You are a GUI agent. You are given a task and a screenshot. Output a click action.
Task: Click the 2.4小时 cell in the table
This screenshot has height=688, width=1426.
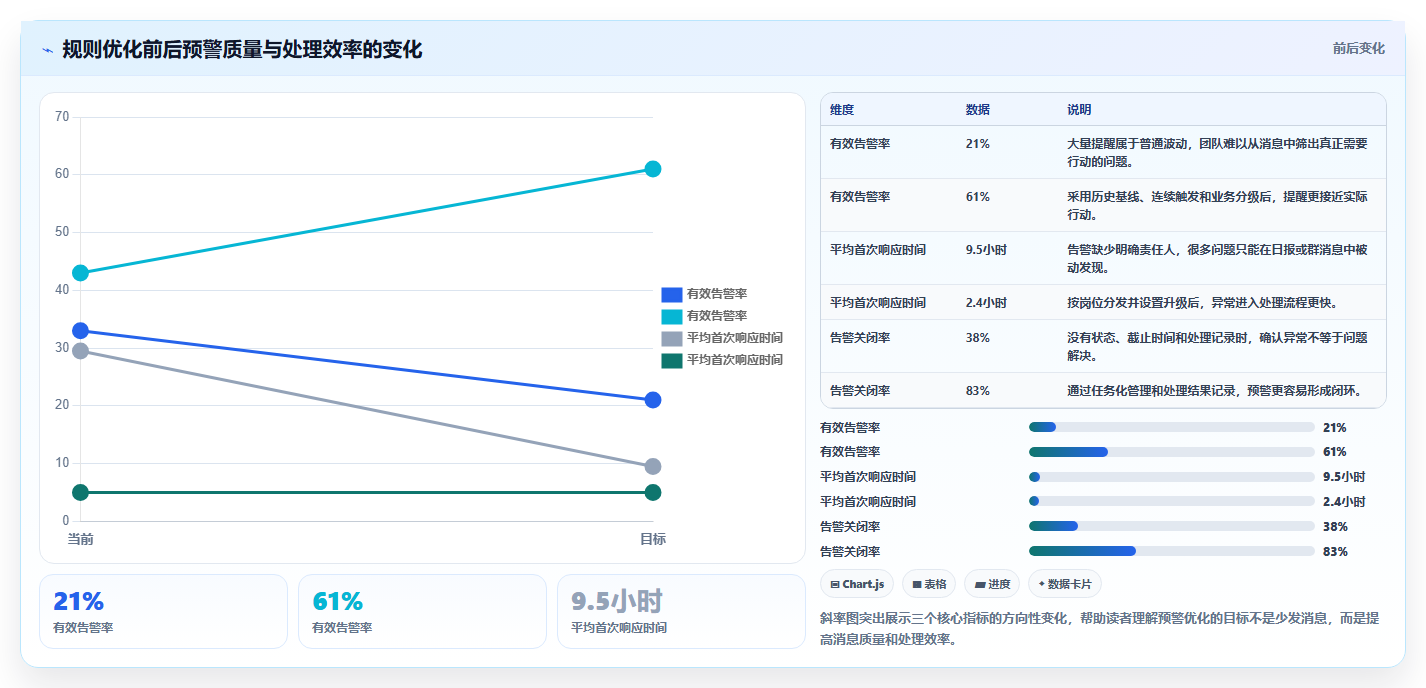pyautogui.click(x=986, y=303)
